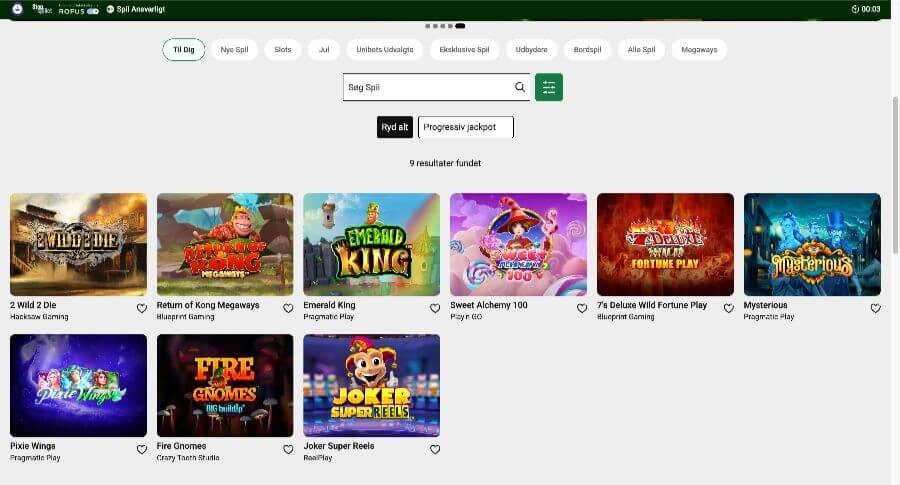Open the 2 Wild 2 Die thumbnail
Screen dimensions: 900x485
(x=79, y=245)
